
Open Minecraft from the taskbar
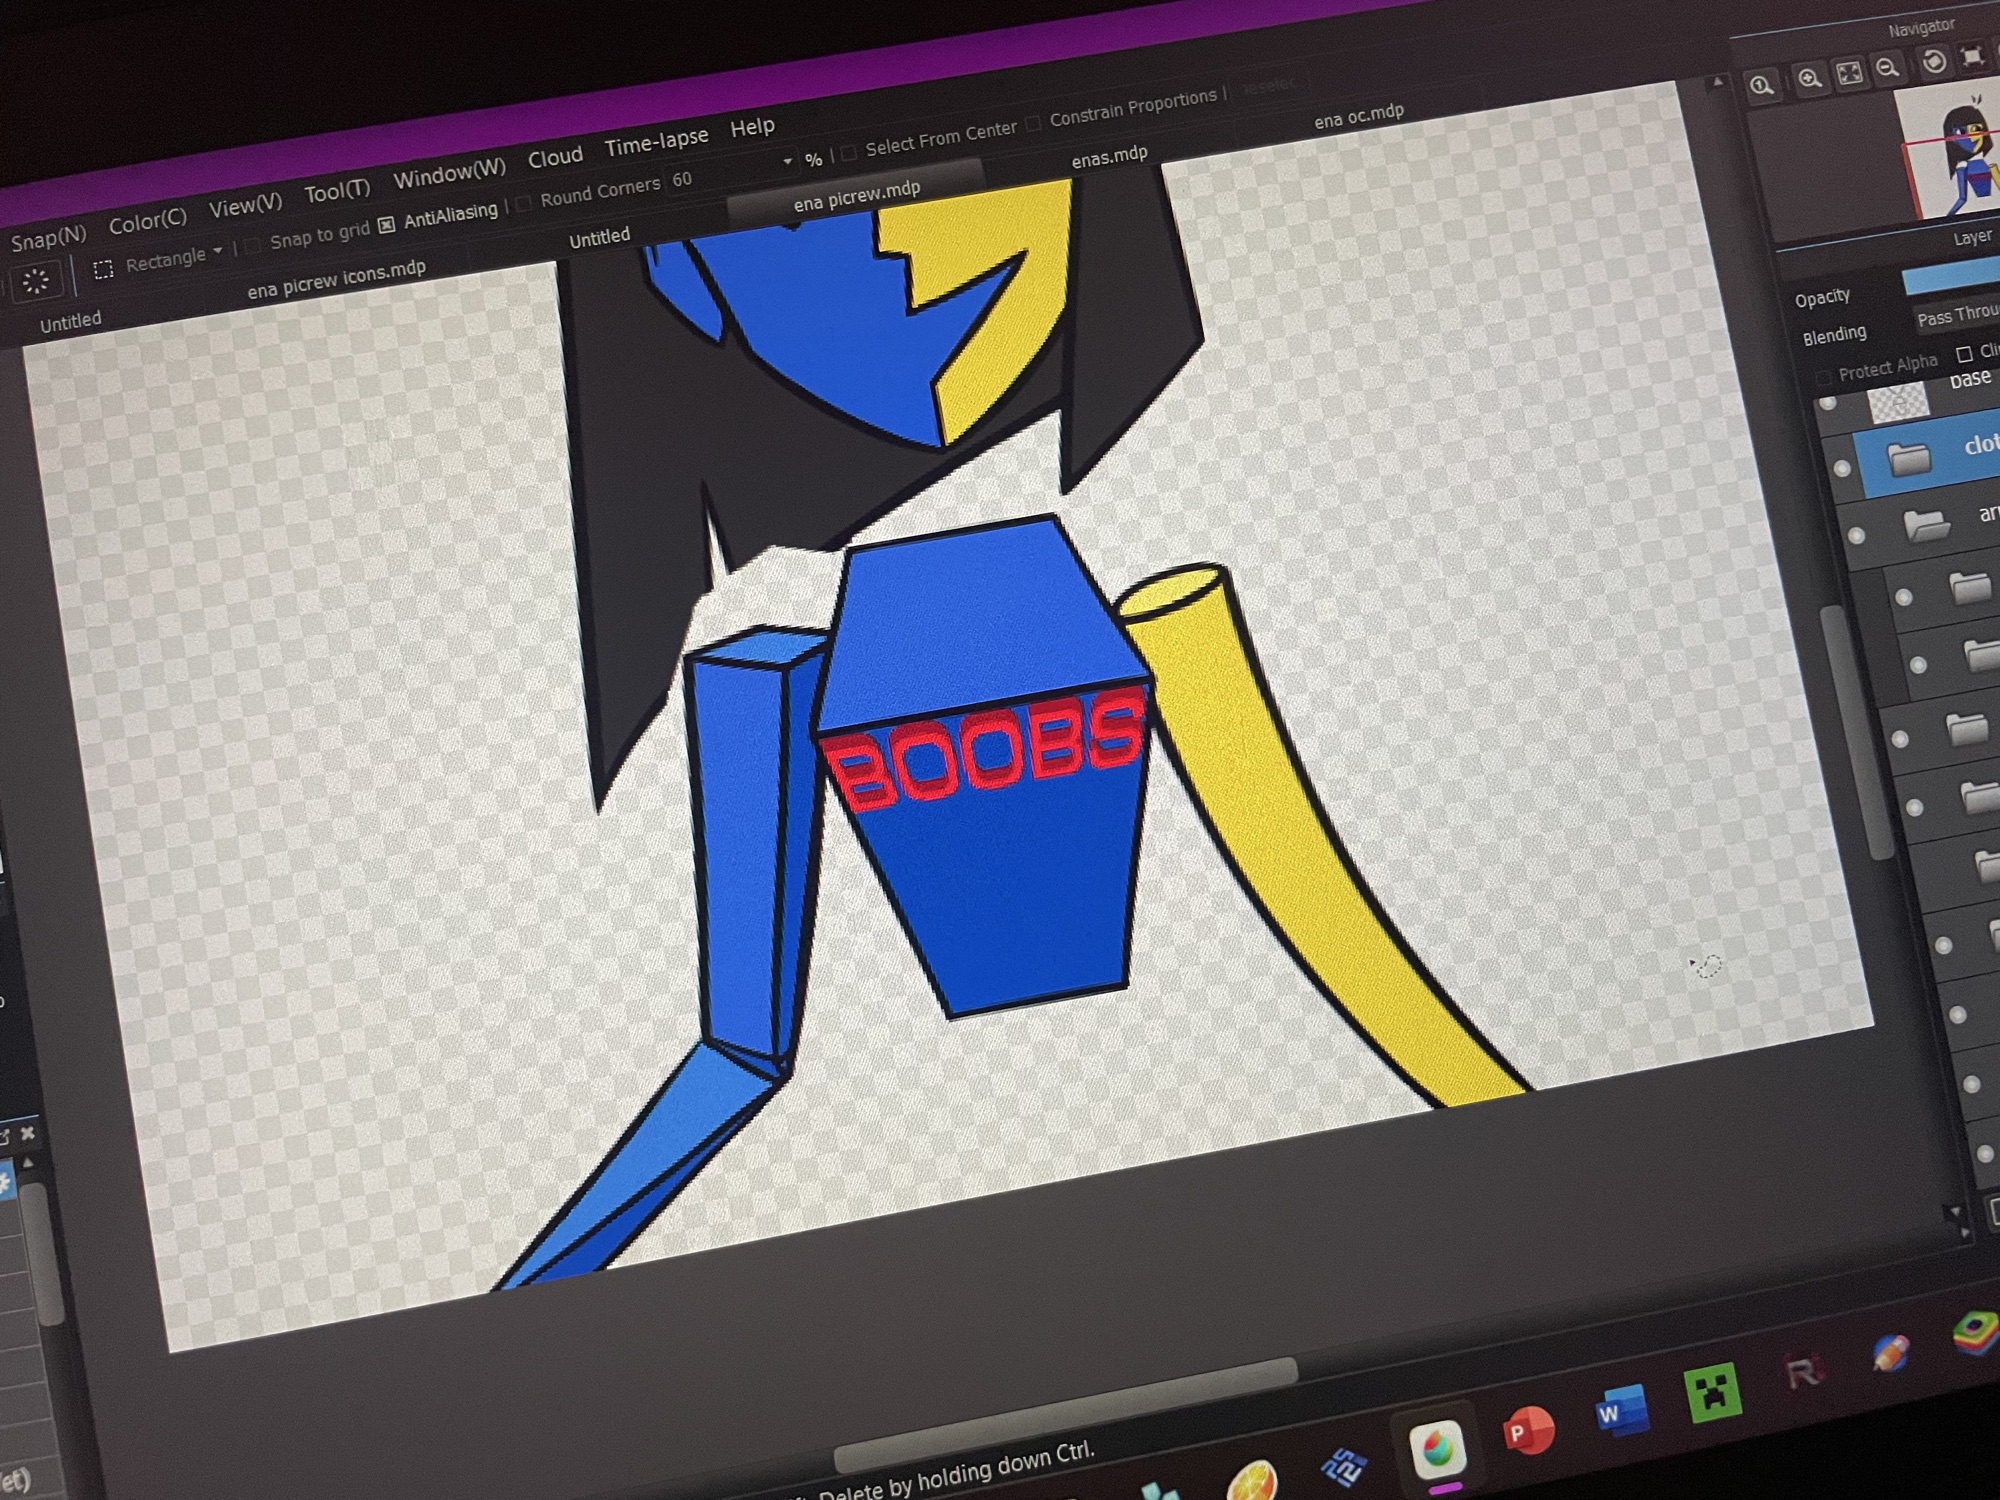[x=1713, y=1394]
